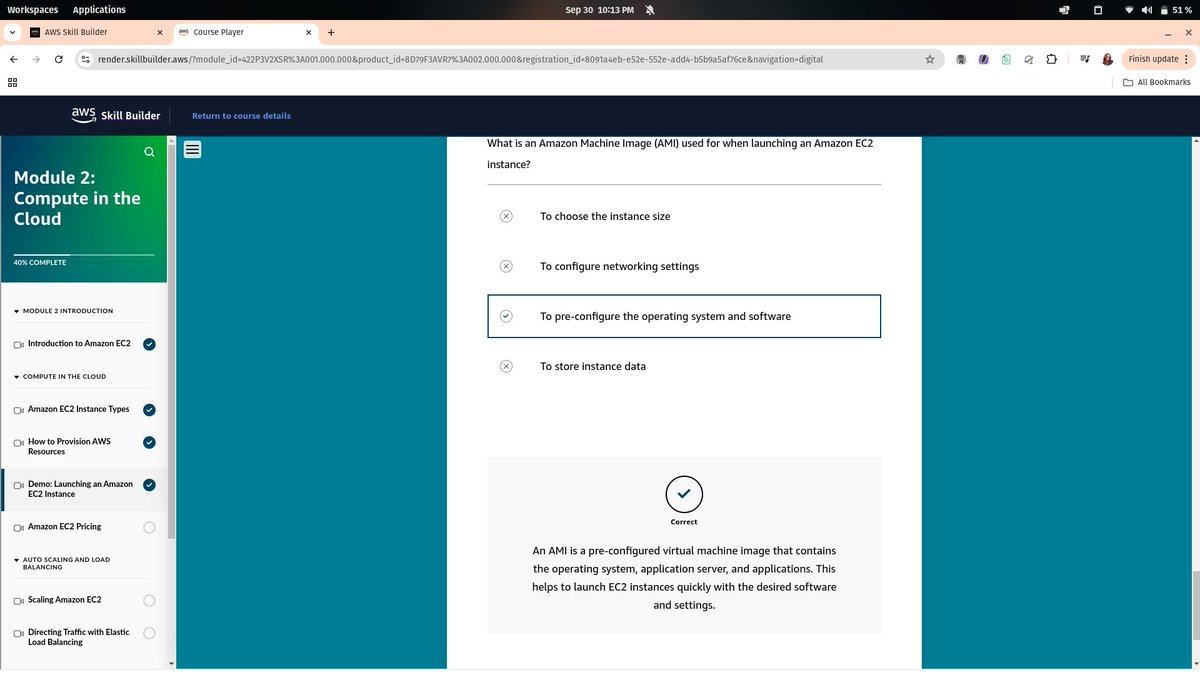Select the answer To pre-configure the operating system
Viewport: 1200px width, 675px height.
pyautogui.click(x=684, y=316)
